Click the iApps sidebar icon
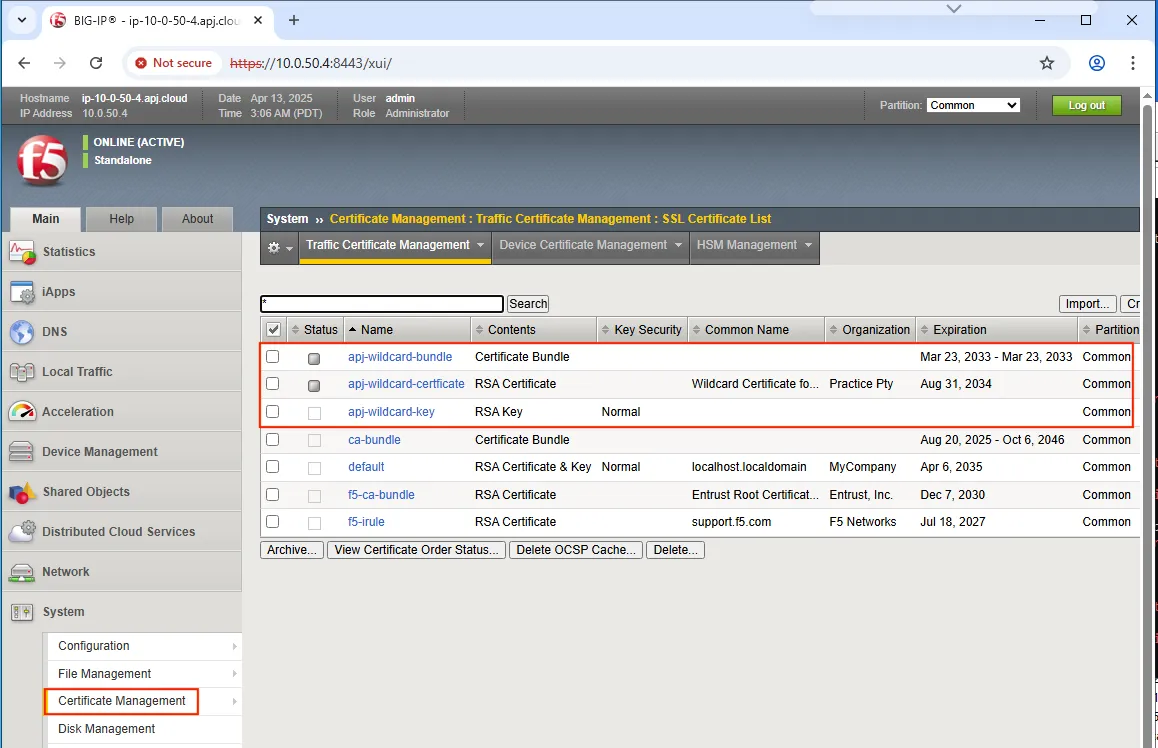 tap(22, 292)
